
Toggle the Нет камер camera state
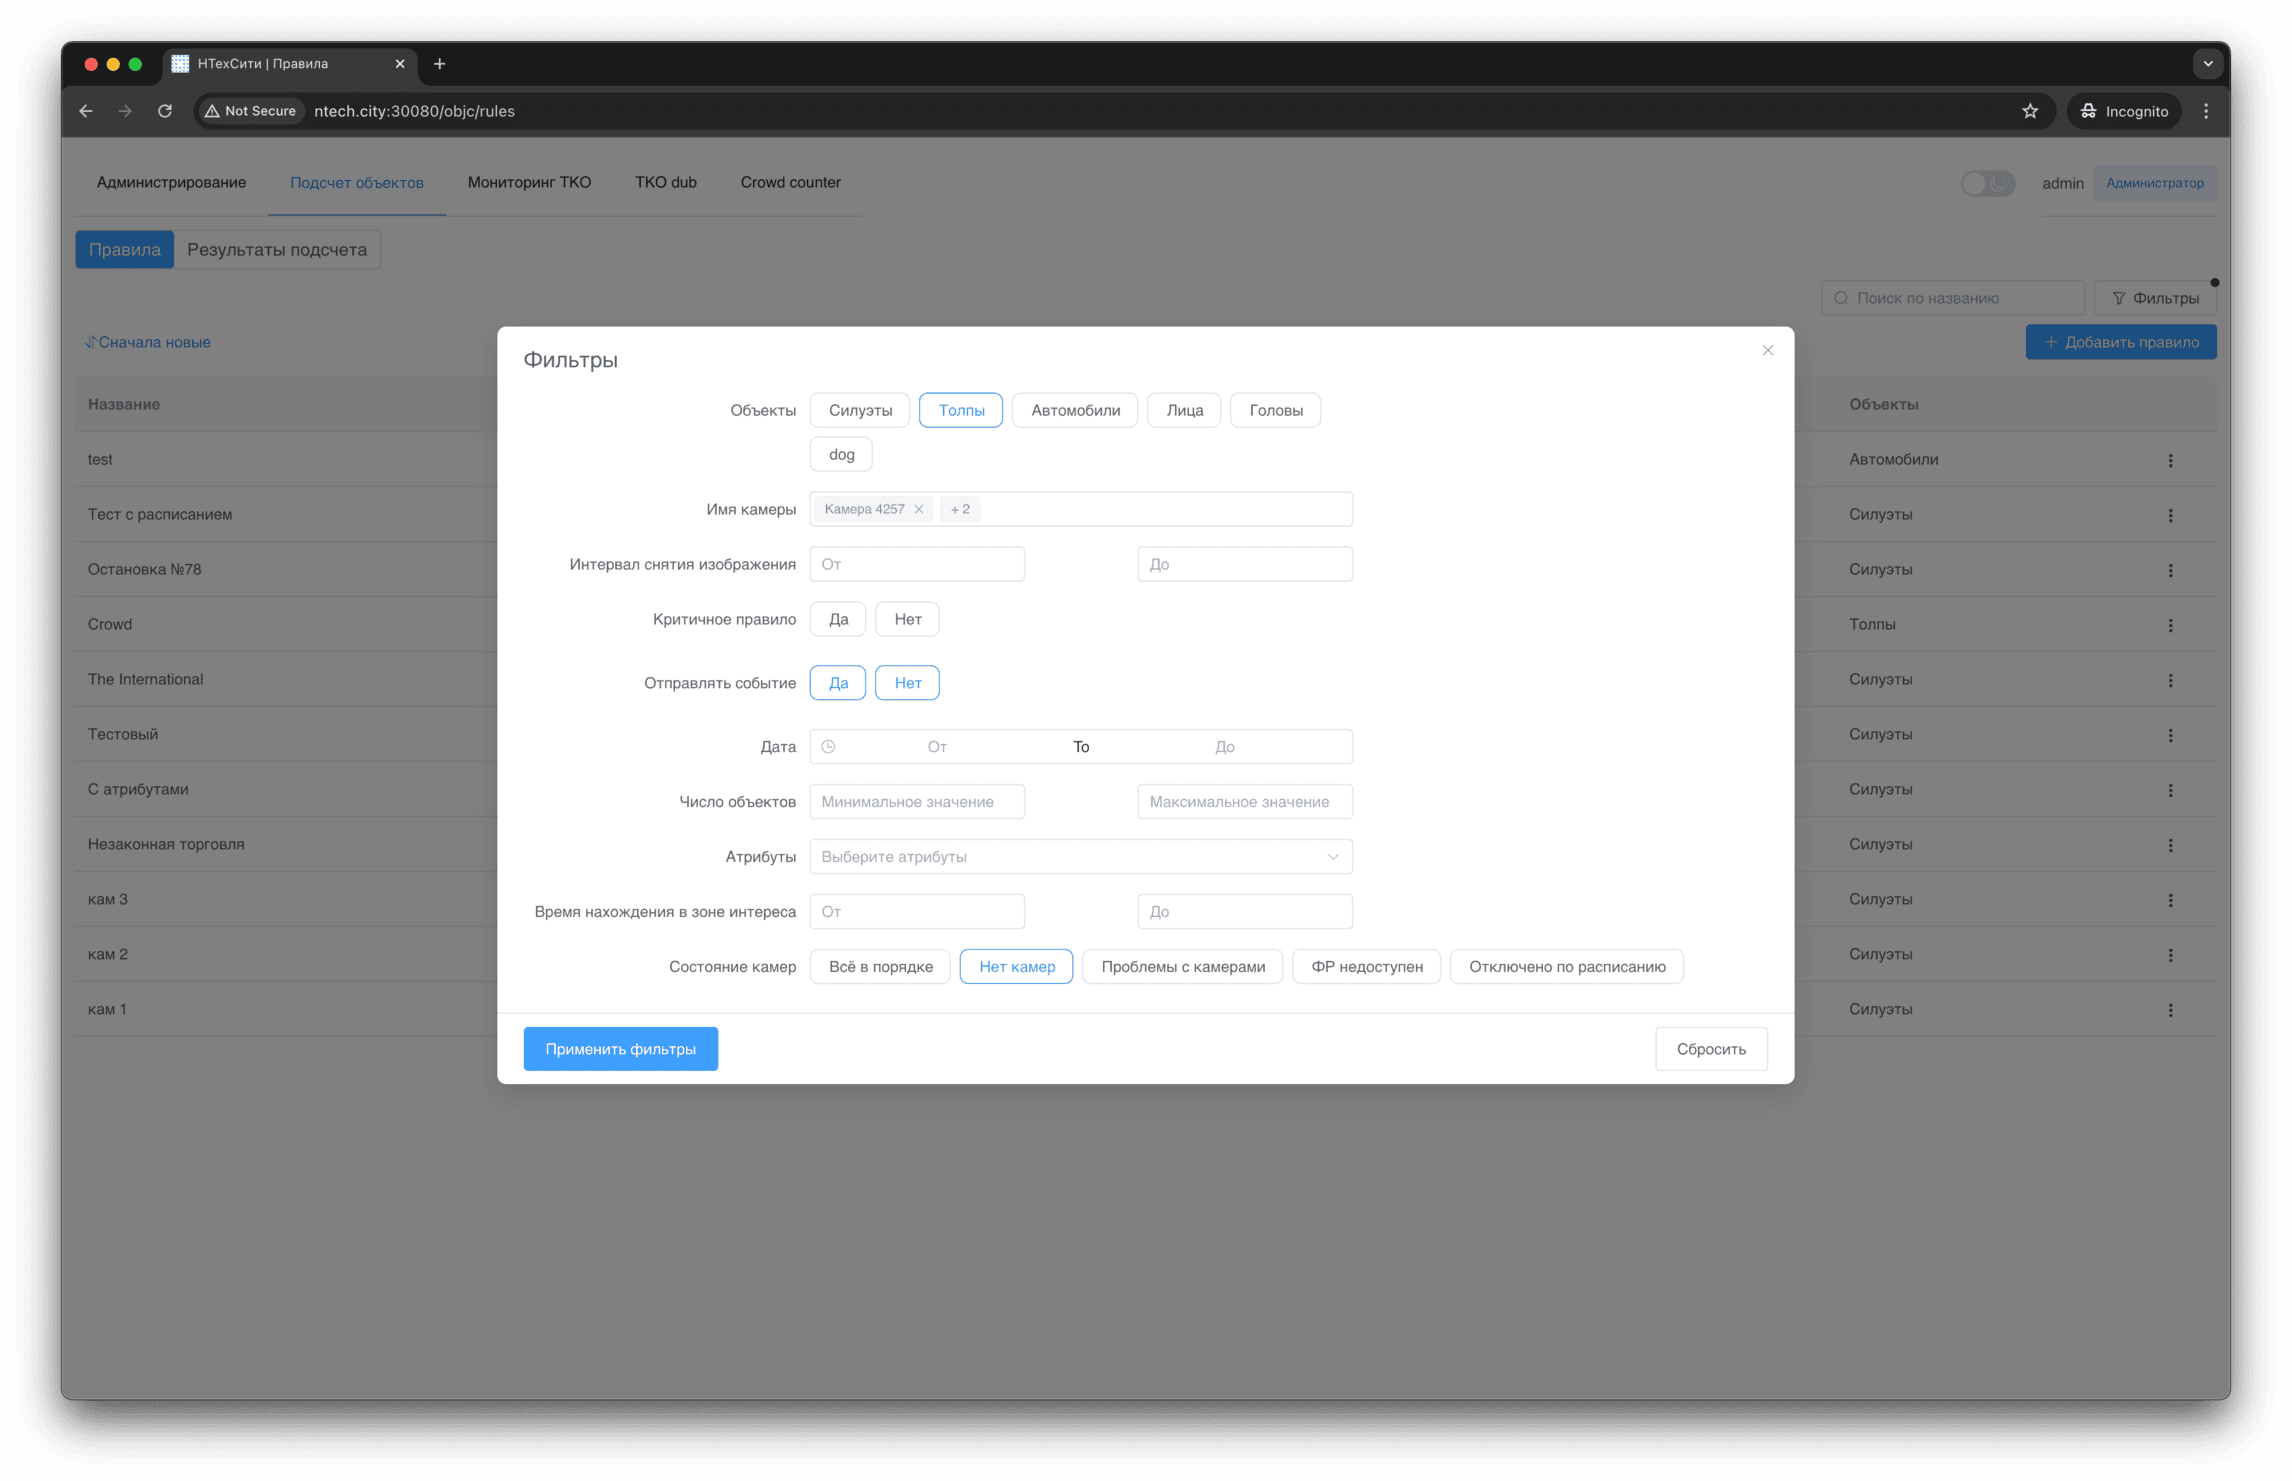[x=1016, y=966]
